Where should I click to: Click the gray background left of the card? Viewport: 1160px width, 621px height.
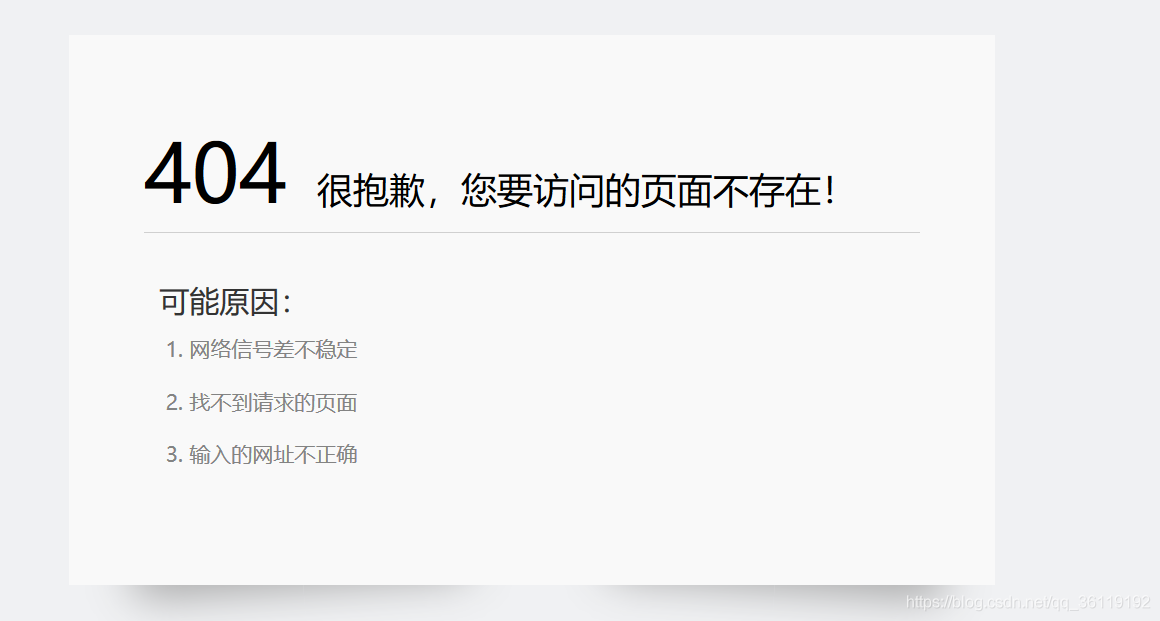(34, 311)
